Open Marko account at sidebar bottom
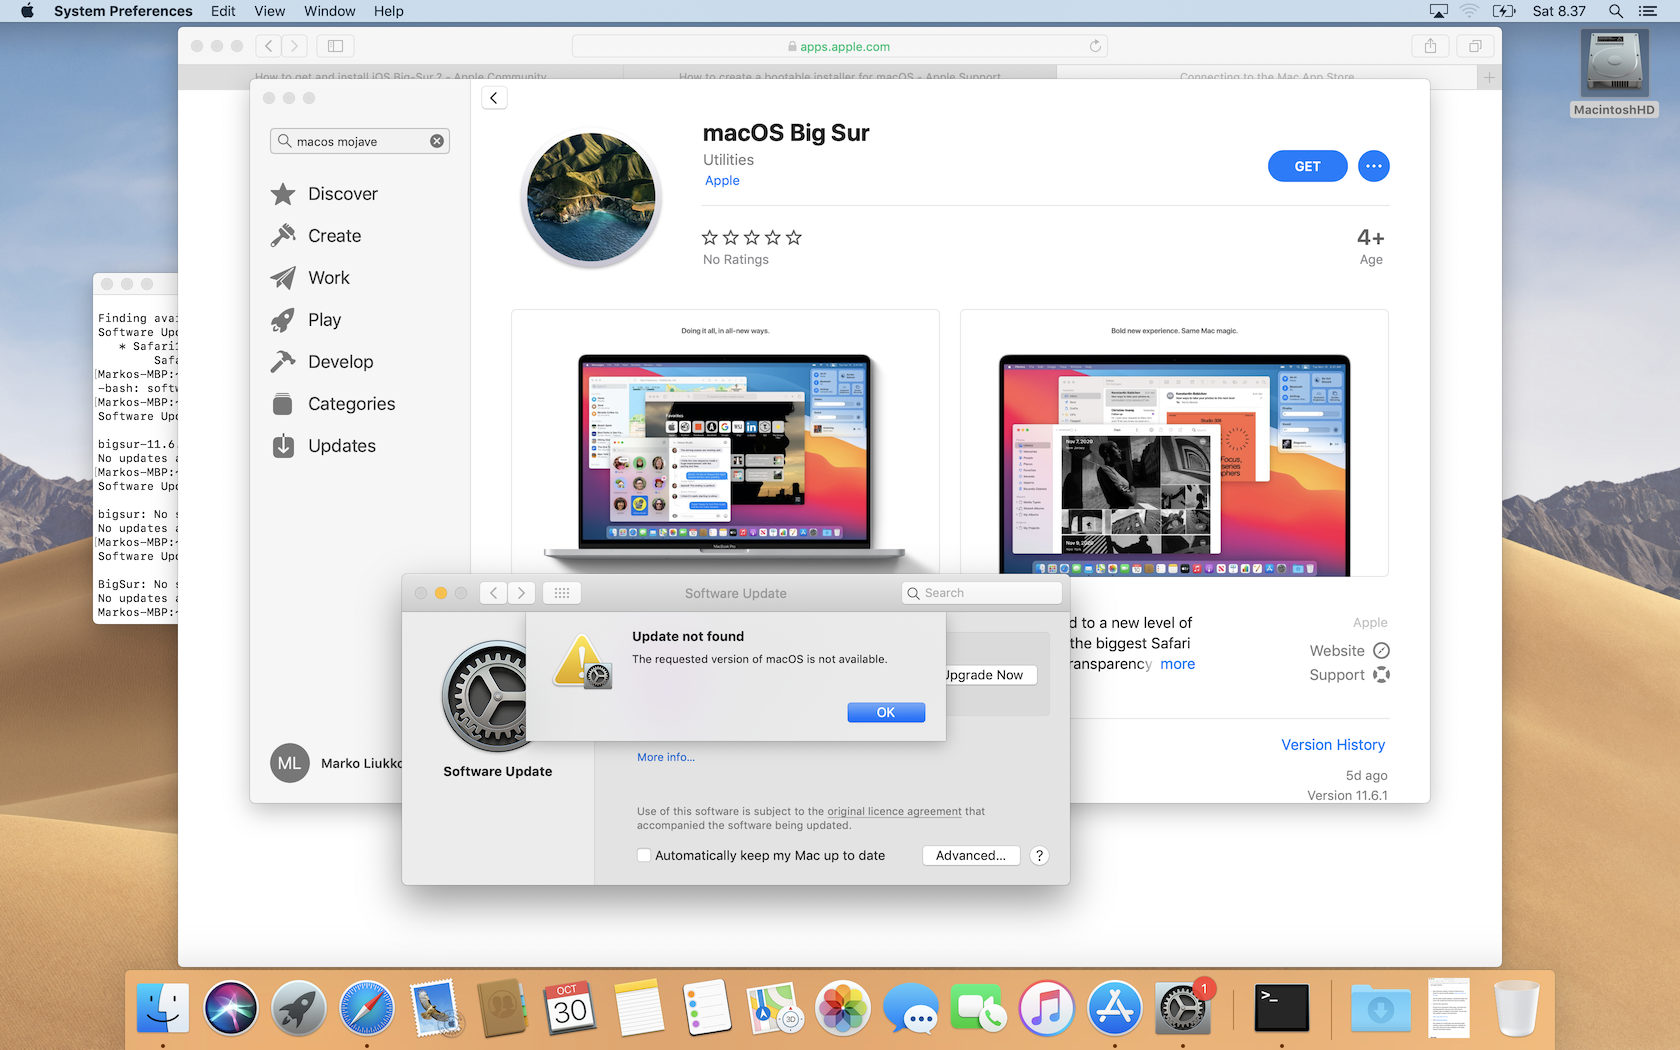1680x1050 pixels. (x=336, y=763)
